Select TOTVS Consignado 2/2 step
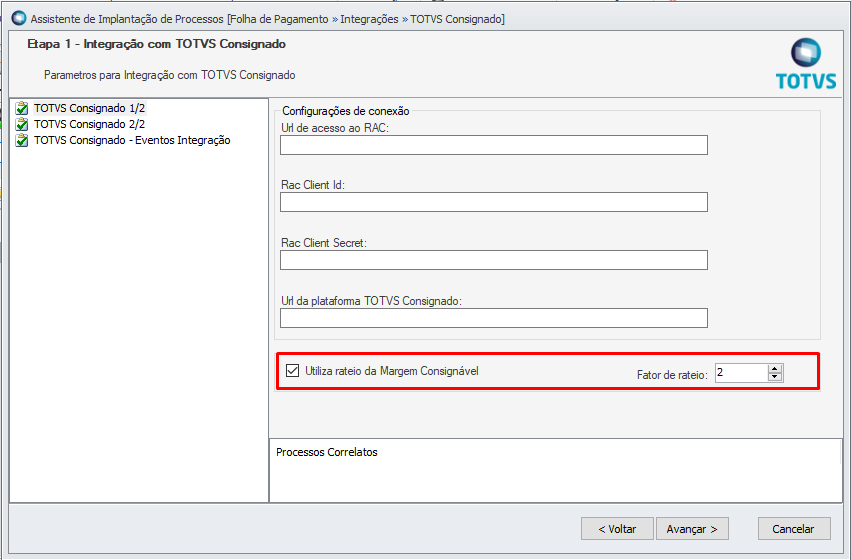 pyautogui.click(x=90, y=124)
